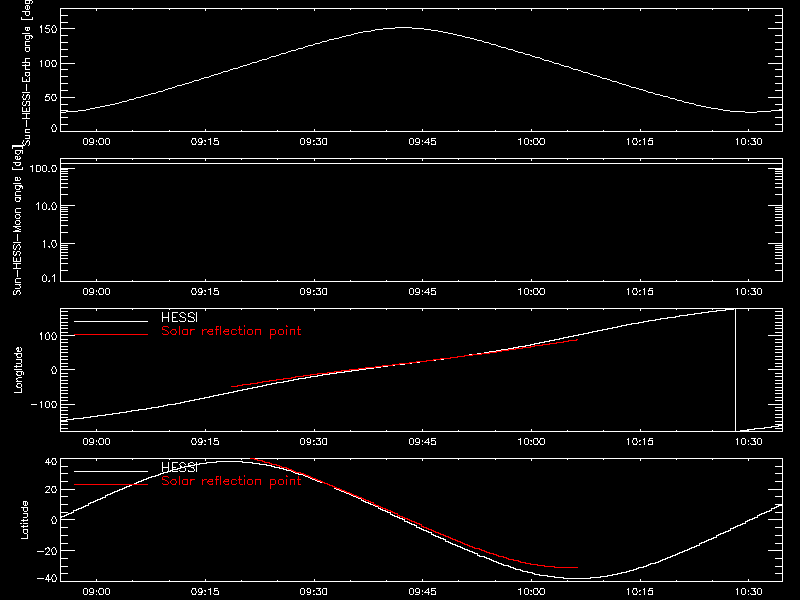Image resolution: width=800 pixels, height=600 pixels.
Task: Click the 10.0 tick on Moon angle axis
Action: [46, 206]
